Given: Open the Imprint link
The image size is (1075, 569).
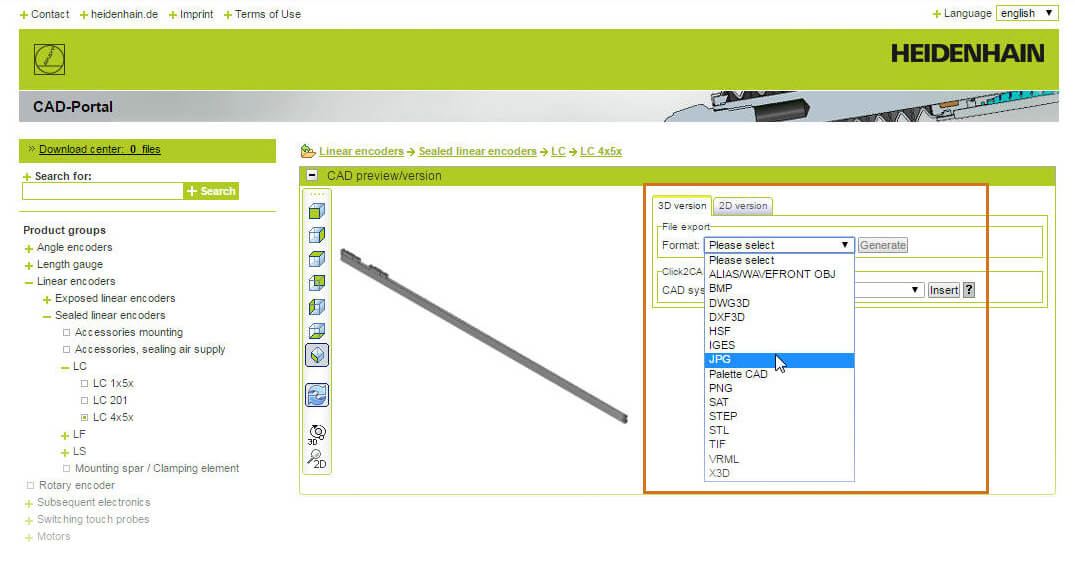Looking at the screenshot, I should pyautogui.click(x=196, y=14).
